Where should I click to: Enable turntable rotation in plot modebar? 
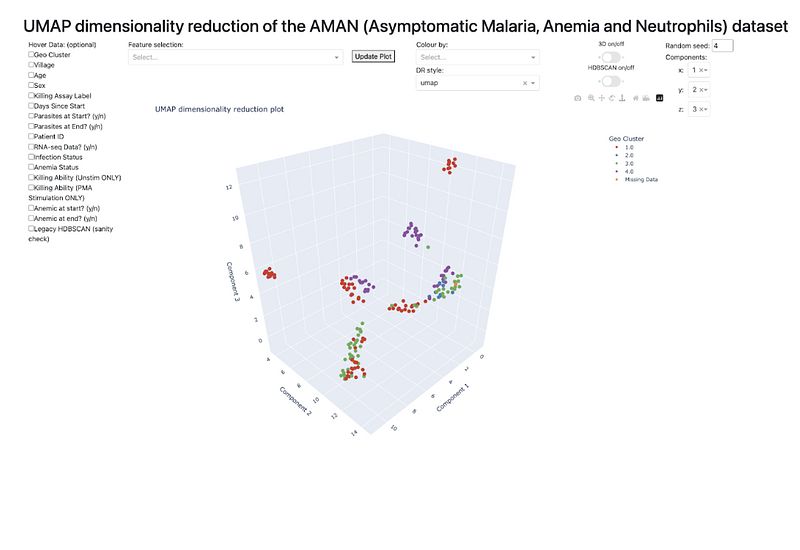tap(623, 98)
